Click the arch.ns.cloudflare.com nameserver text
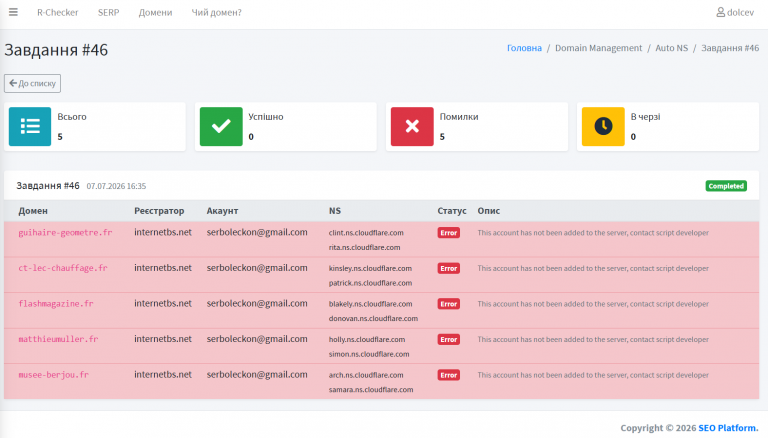Image resolution: width=768 pixels, height=438 pixels. click(x=366, y=375)
